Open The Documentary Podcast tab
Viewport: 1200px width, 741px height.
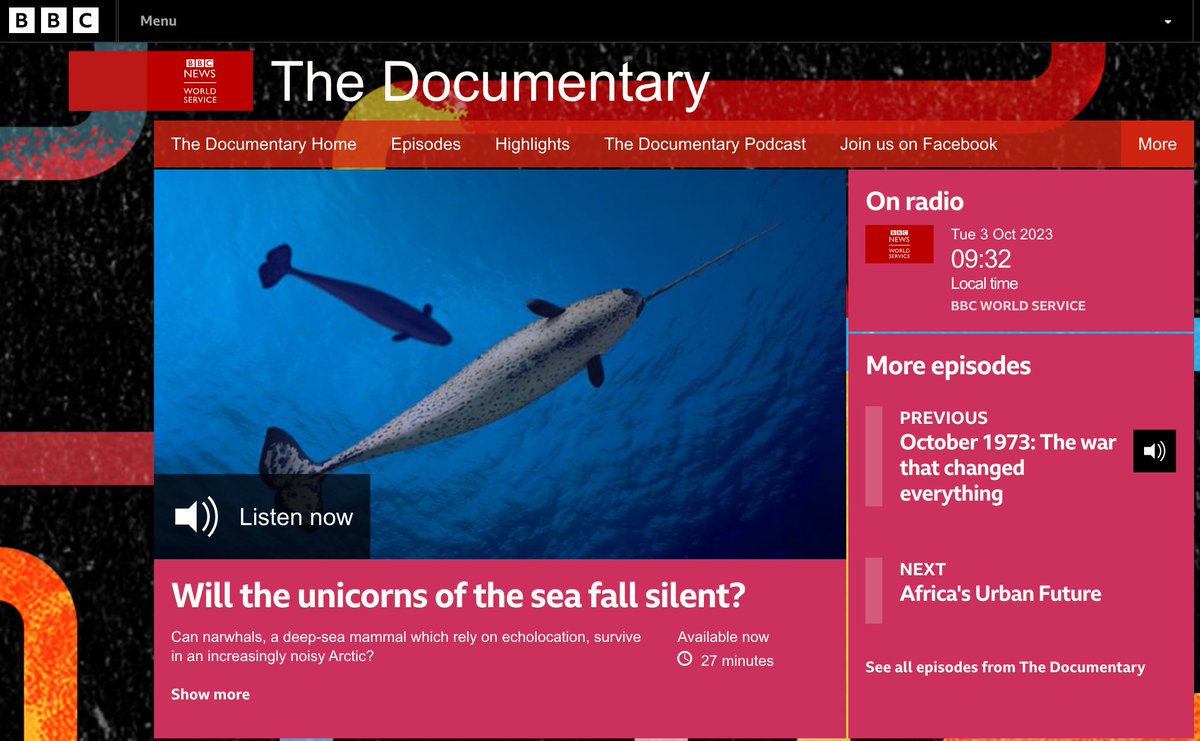click(x=705, y=144)
